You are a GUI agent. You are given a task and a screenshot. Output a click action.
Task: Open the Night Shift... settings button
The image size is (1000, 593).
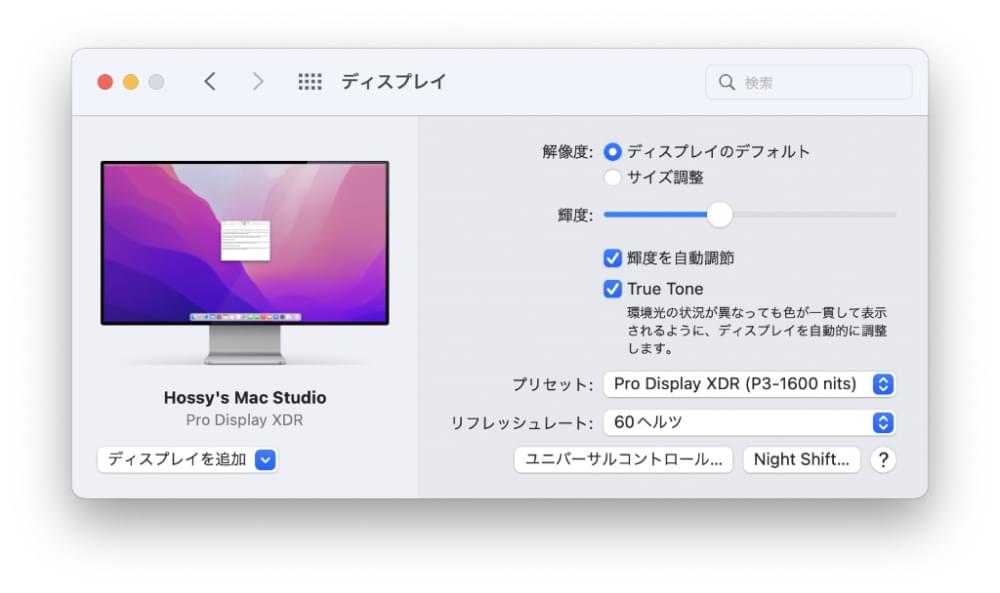pyautogui.click(x=801, y=460)
